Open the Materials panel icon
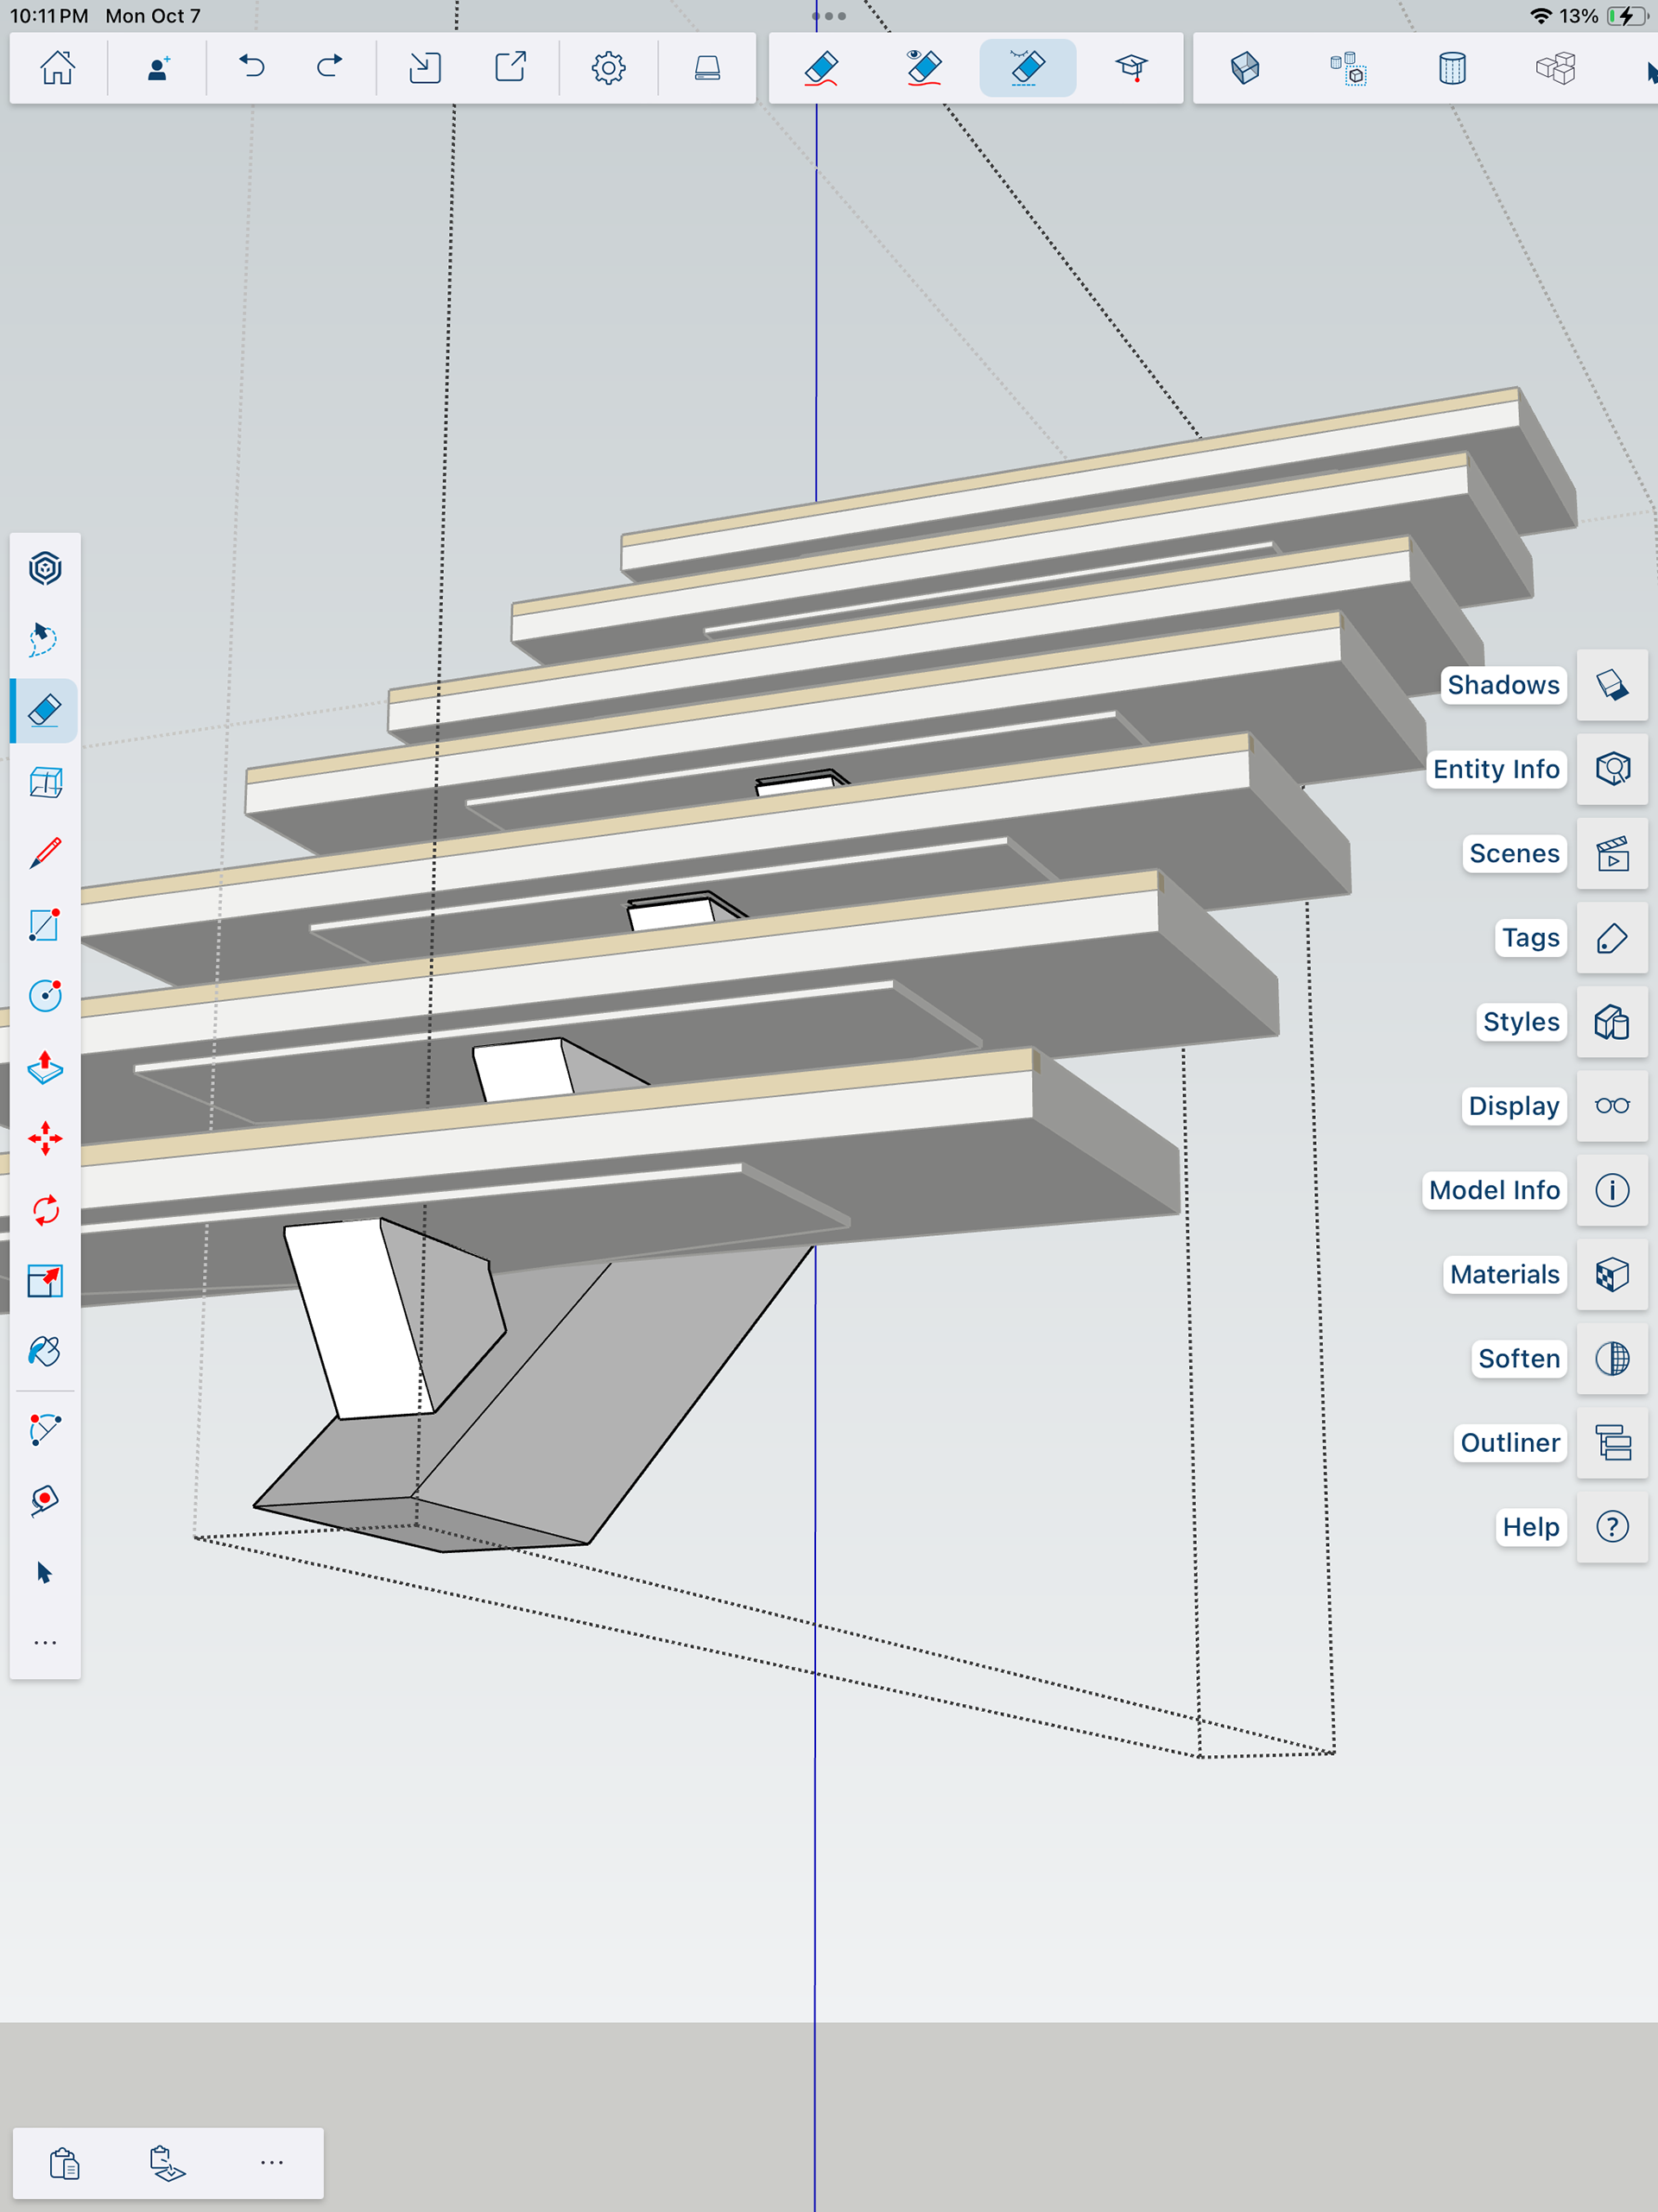Viewport: 1658px width, 2212px height. click(1612, 1274)
